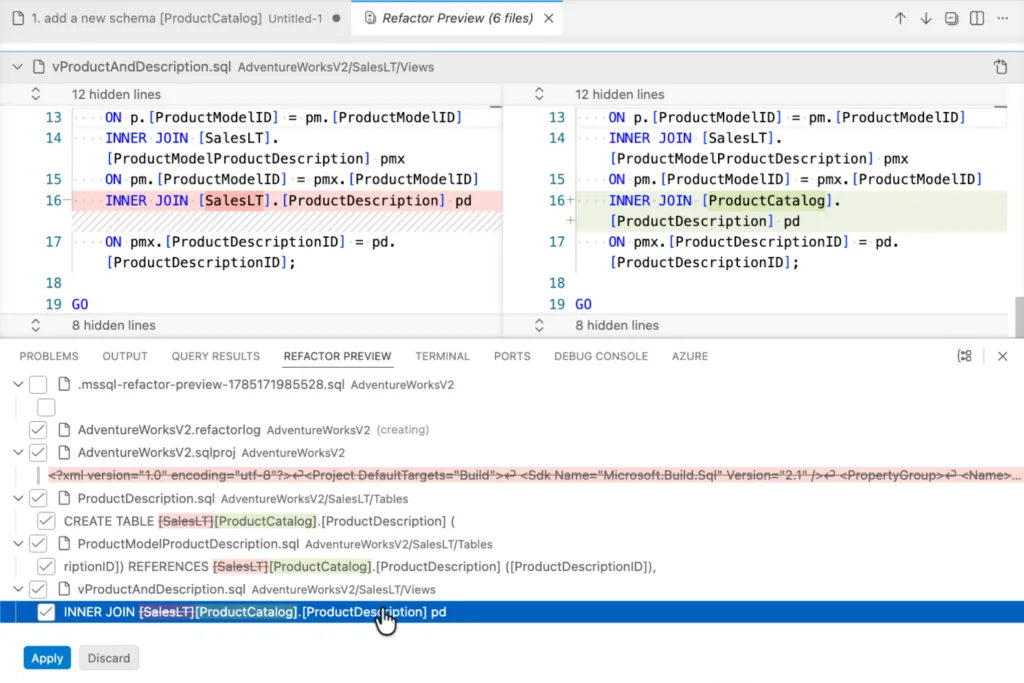
Task: Select the Refactor Preview panel tab
Action: tap(338, 356)
